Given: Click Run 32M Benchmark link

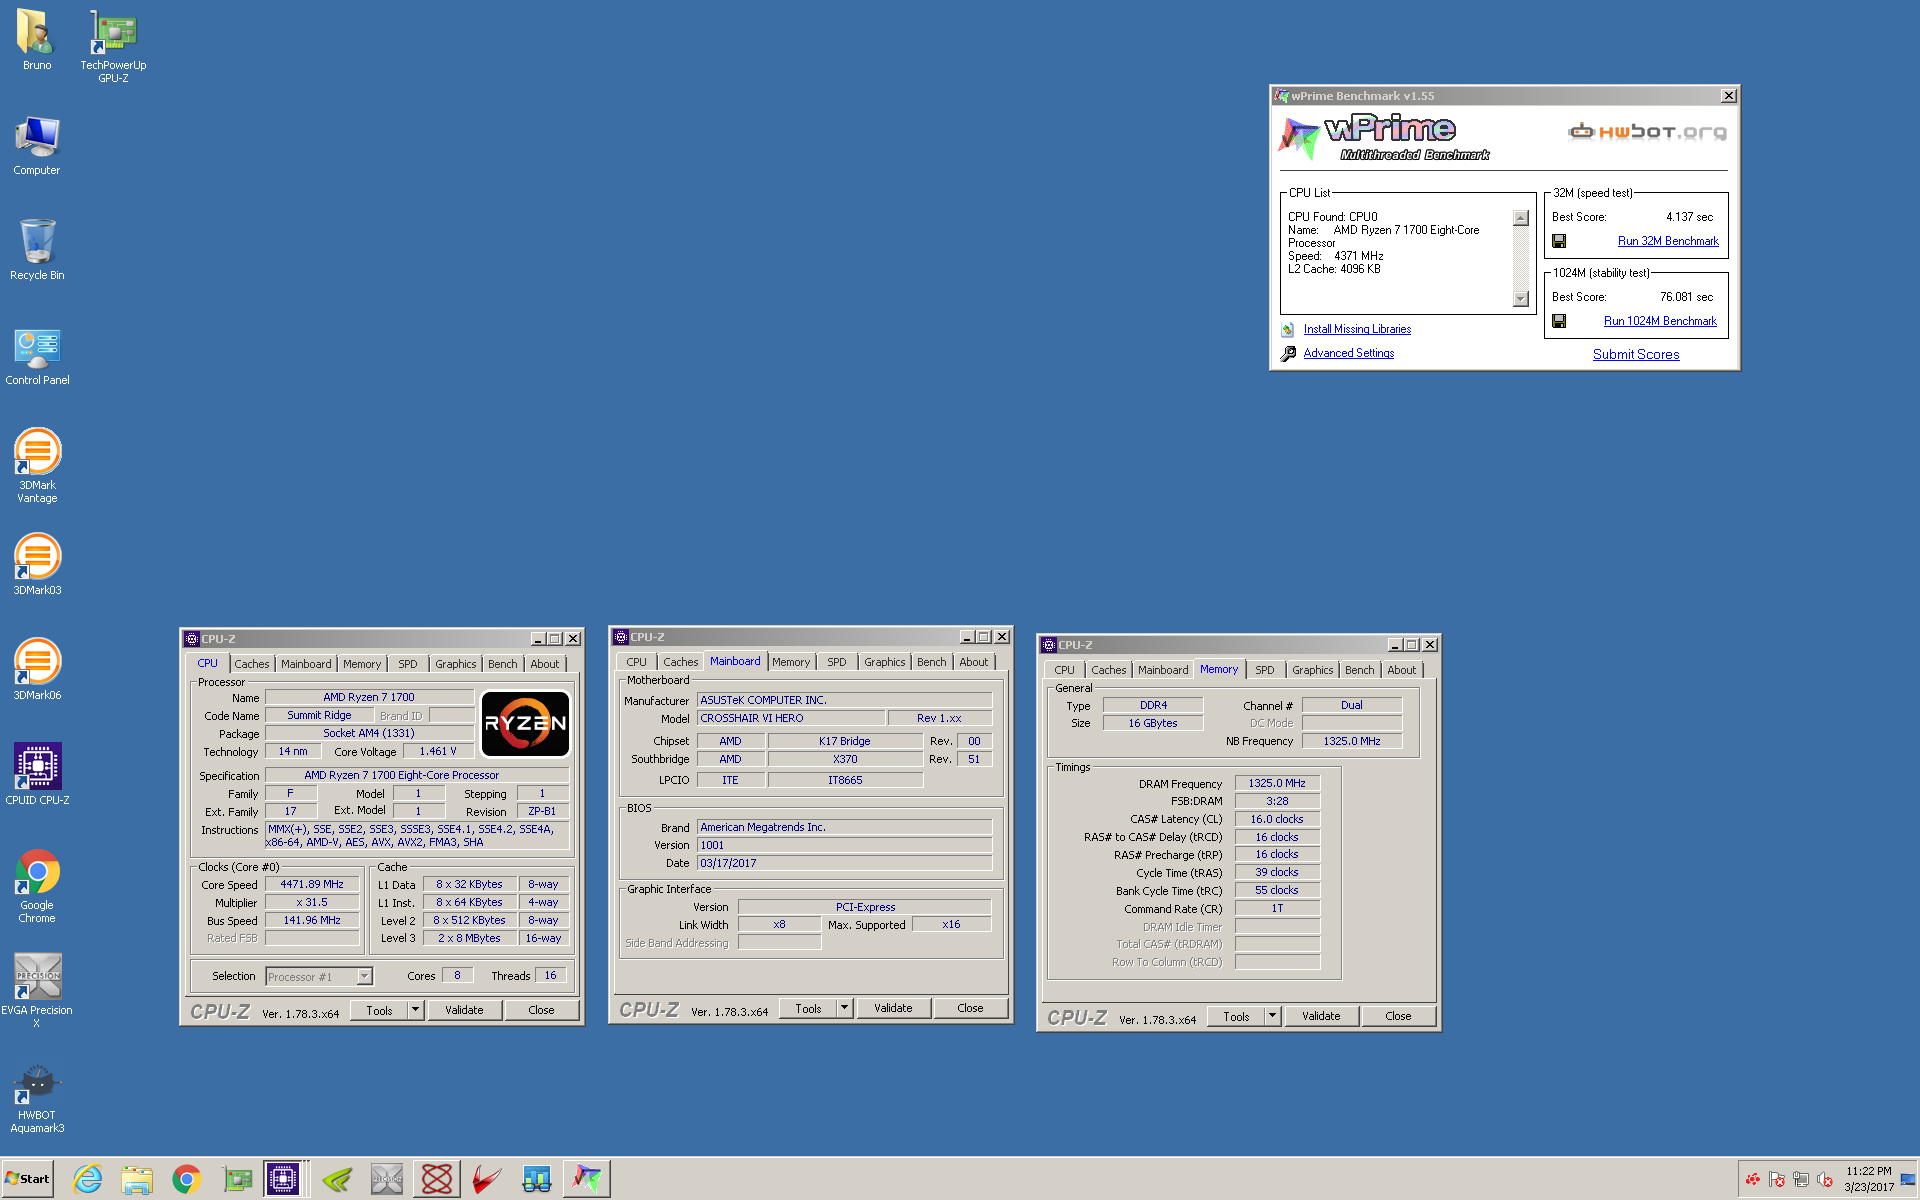Looking at the screenshot, I should coord(1668,241).
